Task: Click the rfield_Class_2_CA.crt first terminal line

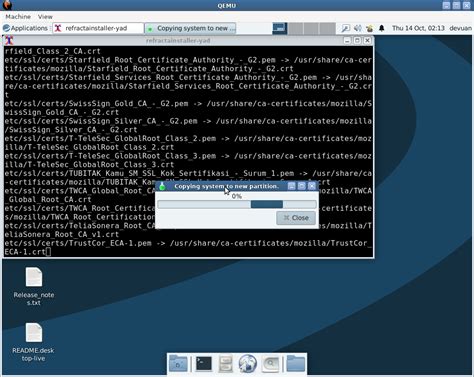Action: pos(53,51)
